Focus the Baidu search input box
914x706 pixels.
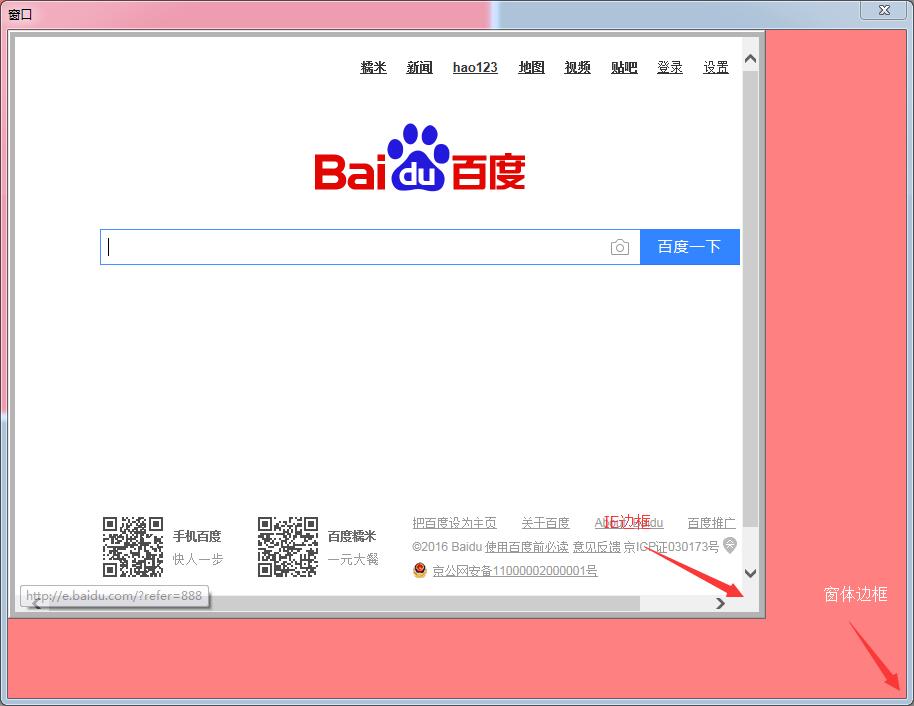pos(370,247)
